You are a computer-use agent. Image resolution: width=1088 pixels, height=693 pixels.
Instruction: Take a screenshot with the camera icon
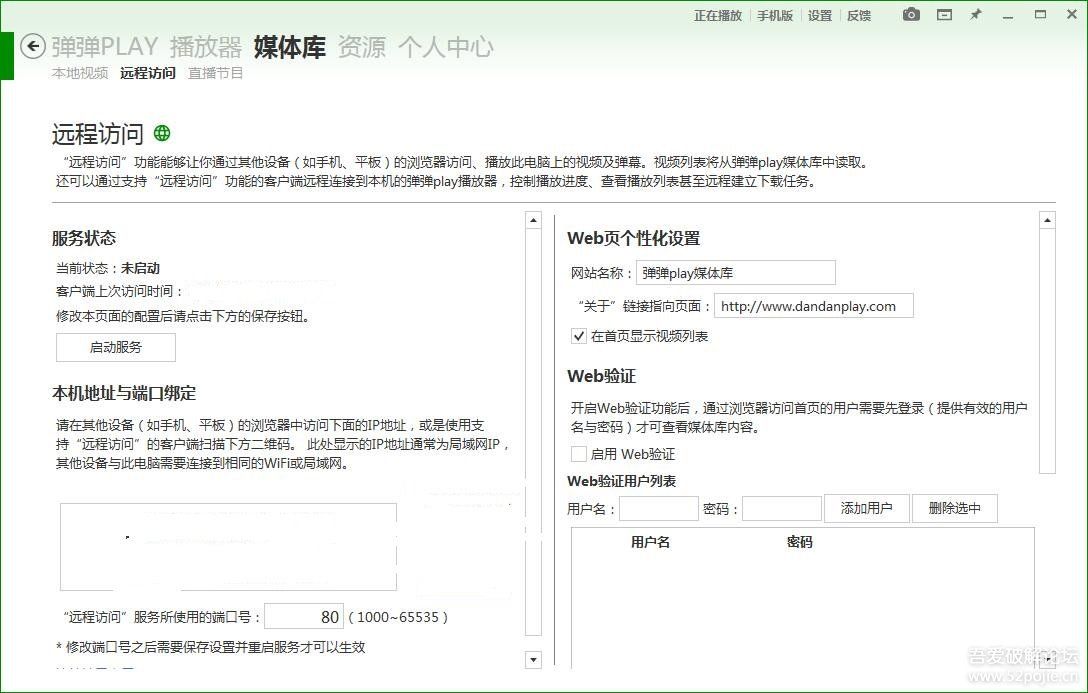(911, 15)
